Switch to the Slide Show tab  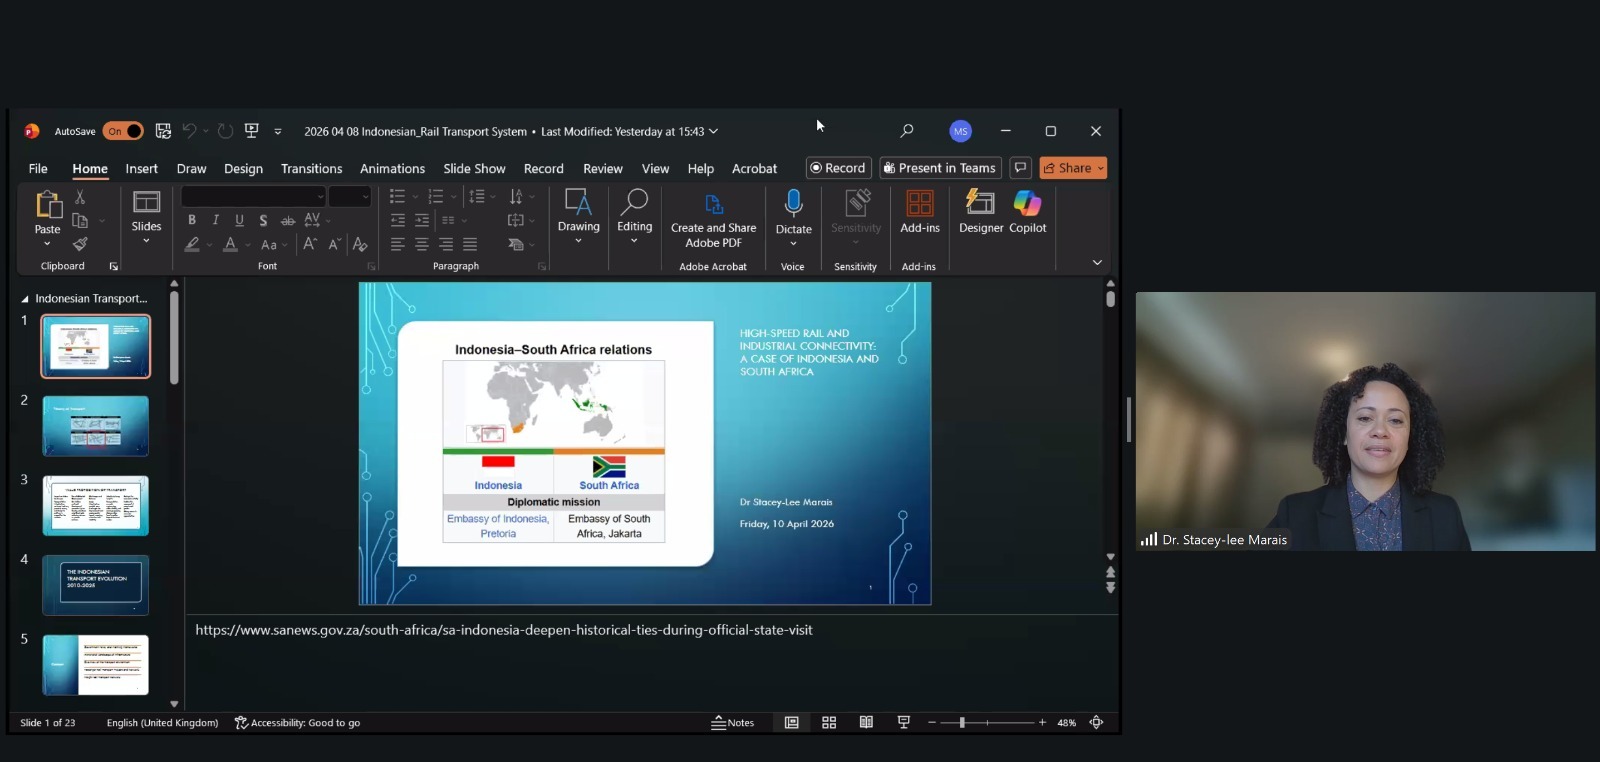[474, 169]
